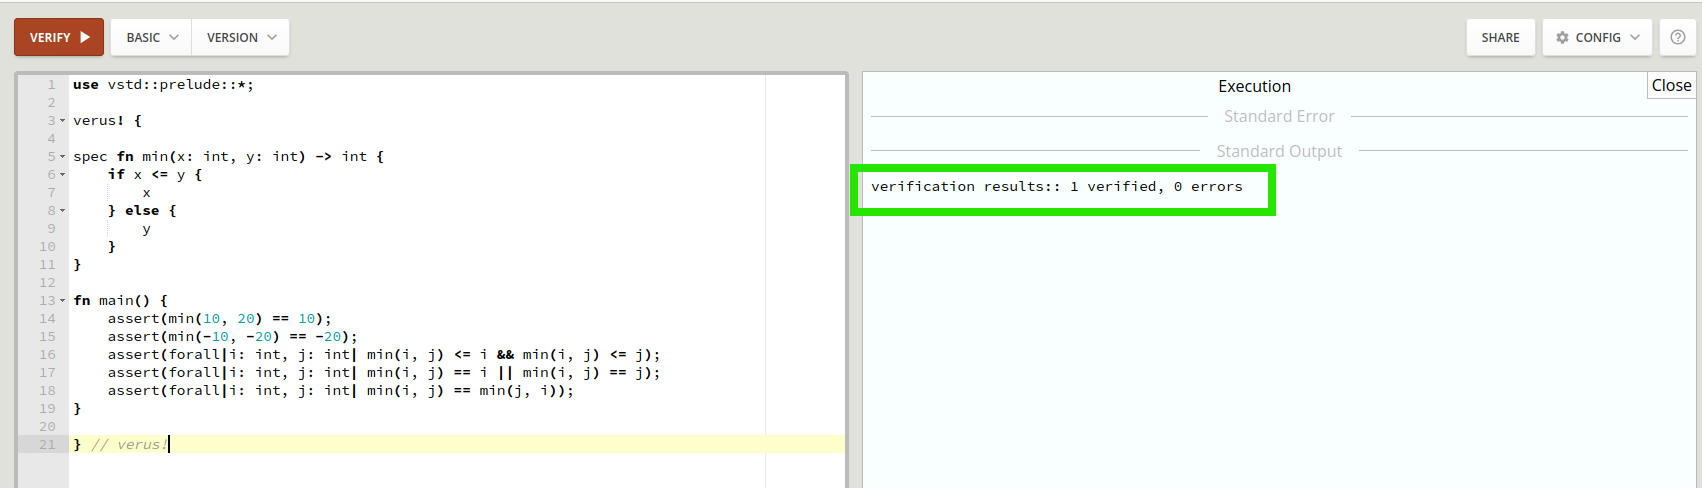Click the Standard Error section heading
Image resolution: width=1702 pixels, height=488 pixels.
click(x=1278, y=117)
